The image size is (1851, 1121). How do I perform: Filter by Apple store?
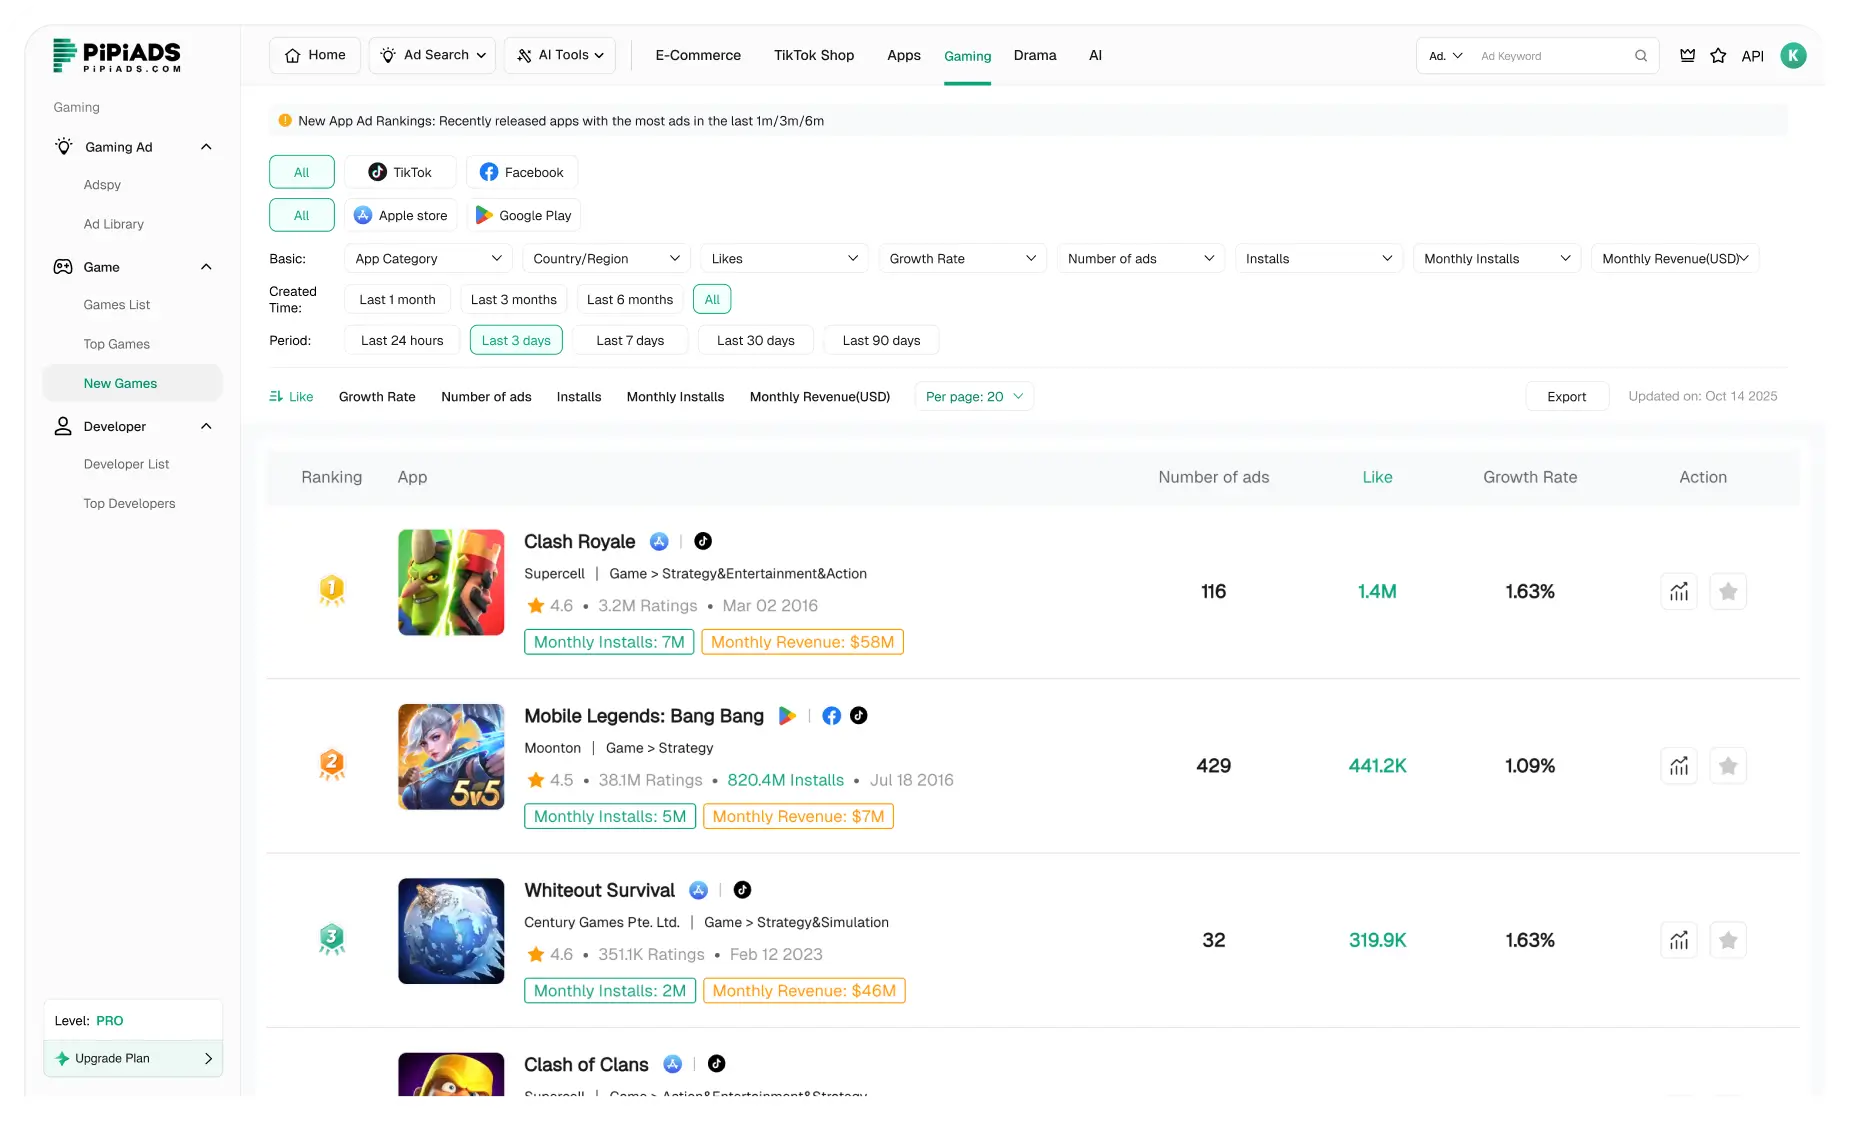click(x=401, y=215)
